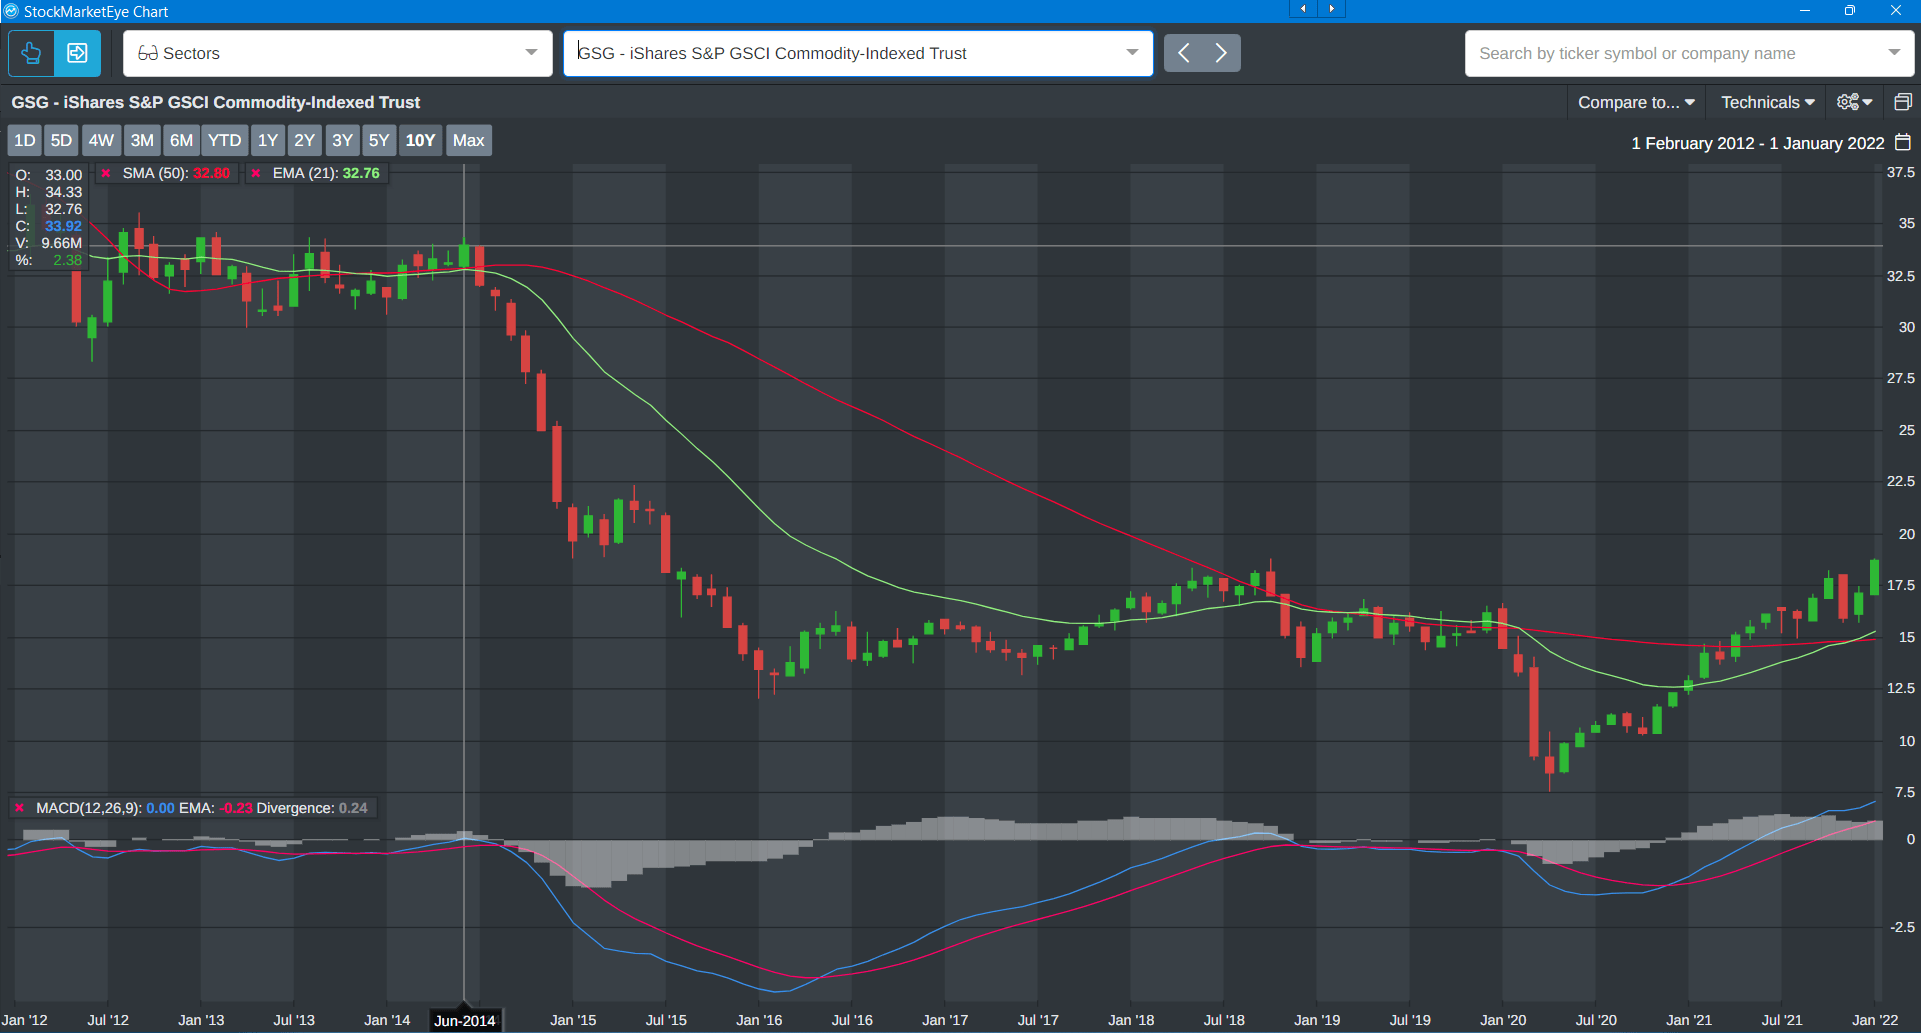1921x1033 pixels.
Task: Open the Sectors watchlist dropdown
Action: (x=338, y=53)
